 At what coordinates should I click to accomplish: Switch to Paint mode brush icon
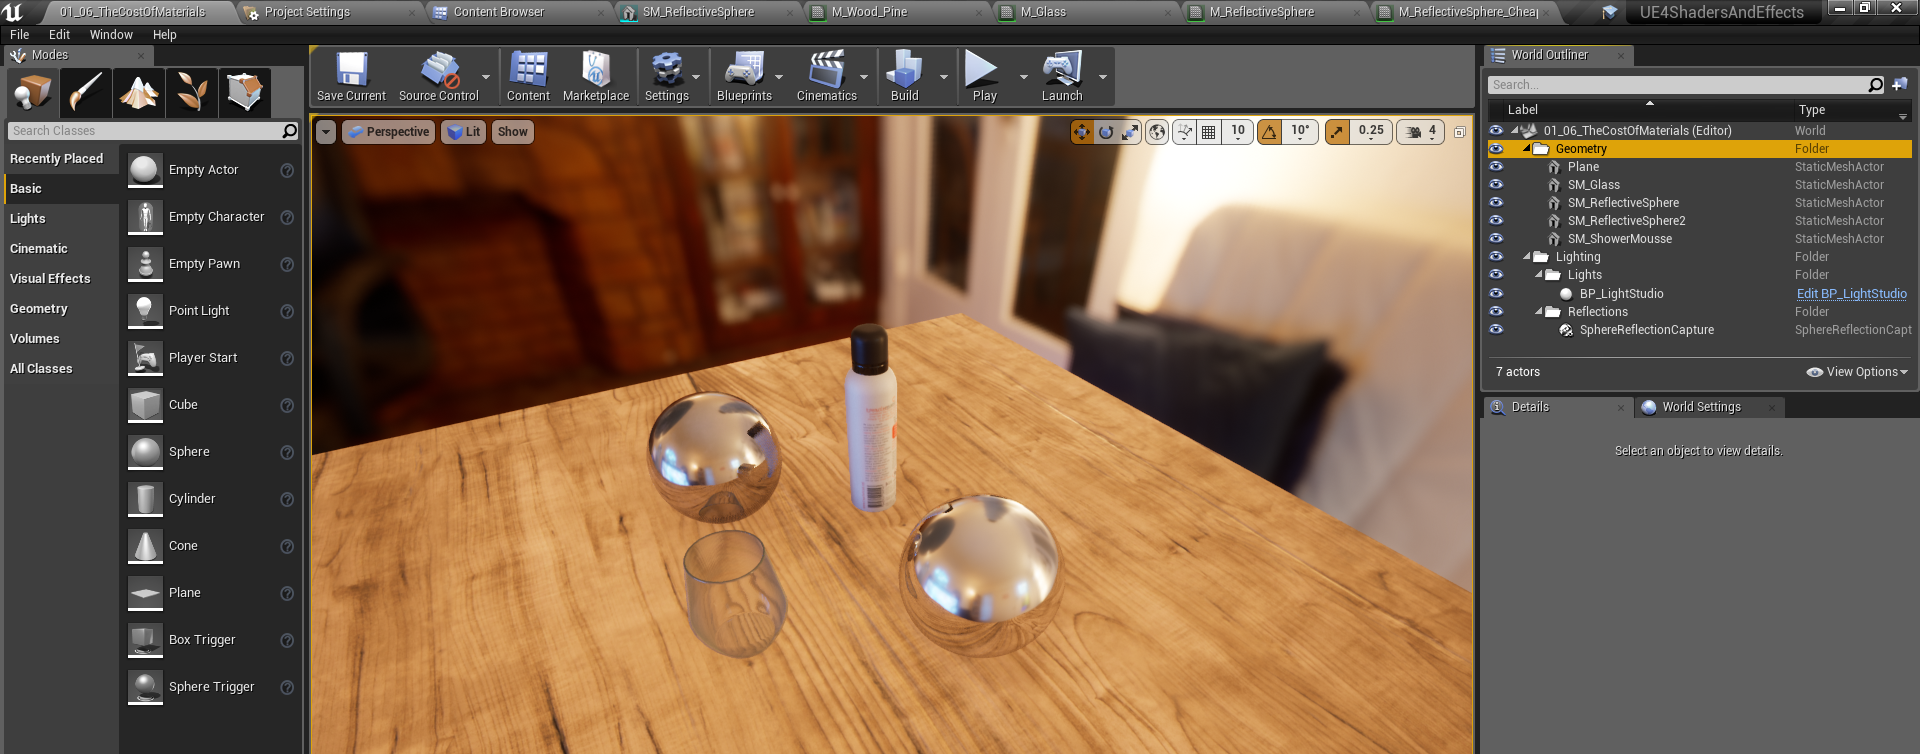(86, 92)
